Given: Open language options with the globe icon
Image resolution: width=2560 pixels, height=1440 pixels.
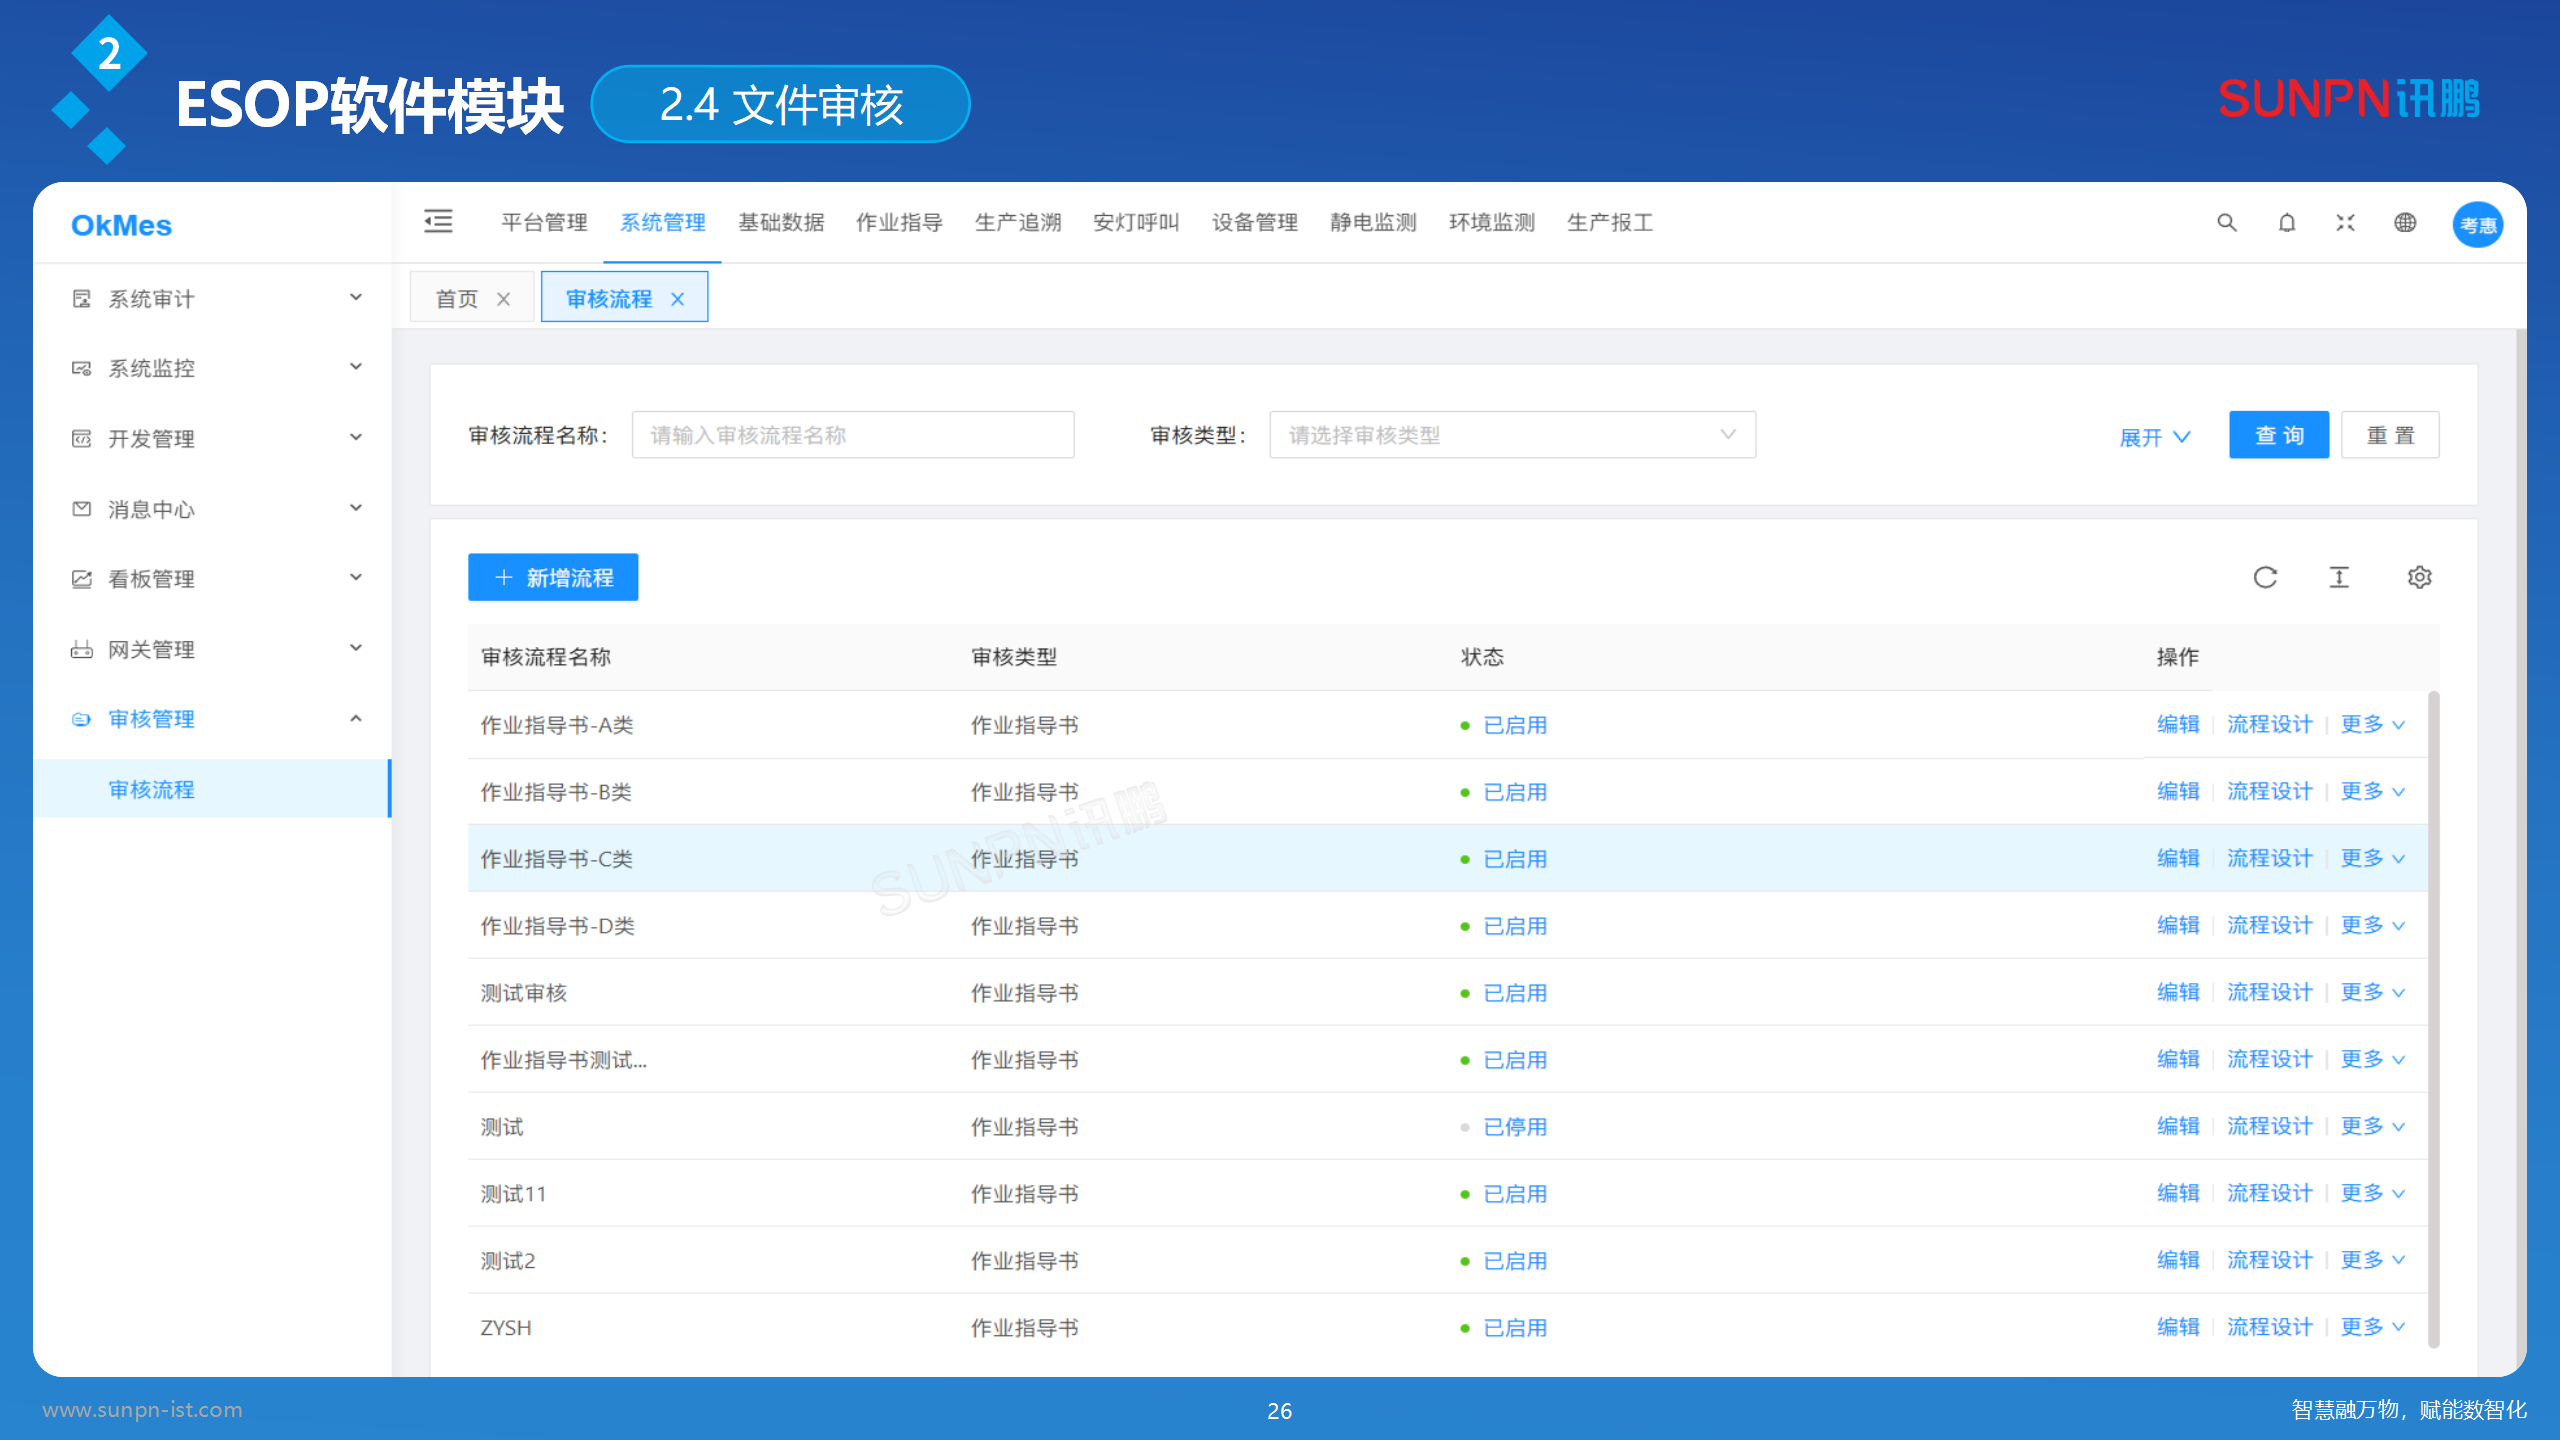Looking at the screenshot, I should pos(2406,223).
